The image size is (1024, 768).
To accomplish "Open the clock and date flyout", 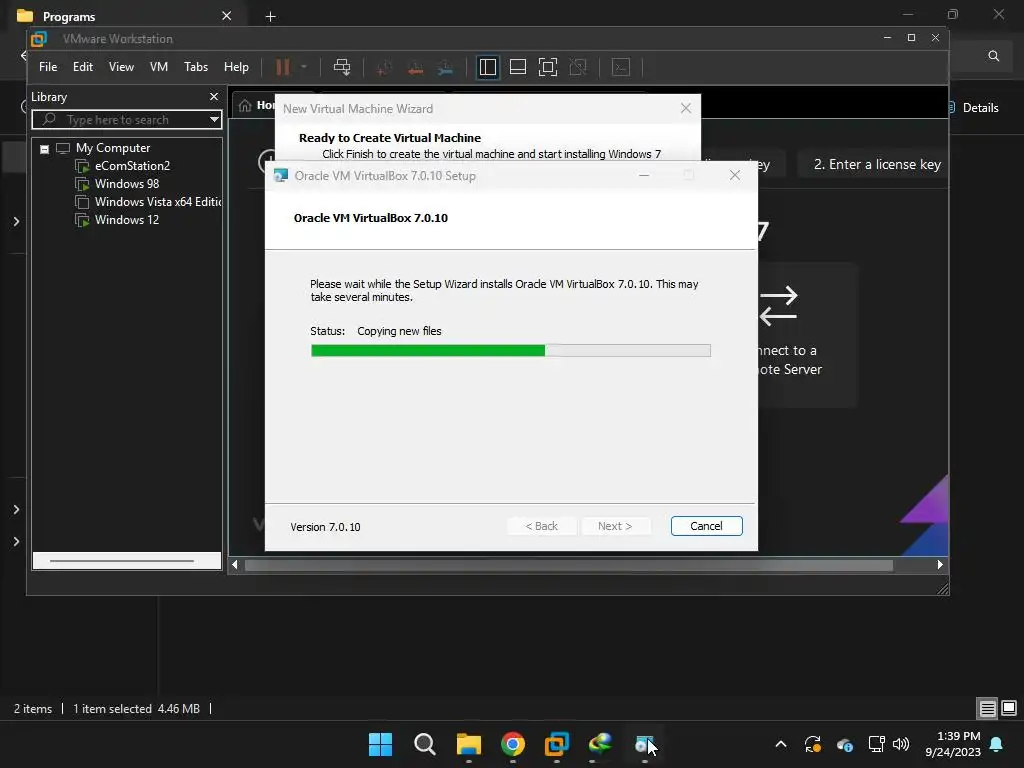I will point(953,744).
